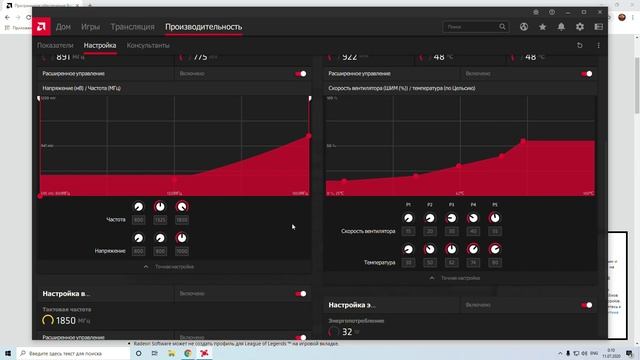640x360 pixels.
Task: Click Windows taskbar search box
Action: point(73,353)
